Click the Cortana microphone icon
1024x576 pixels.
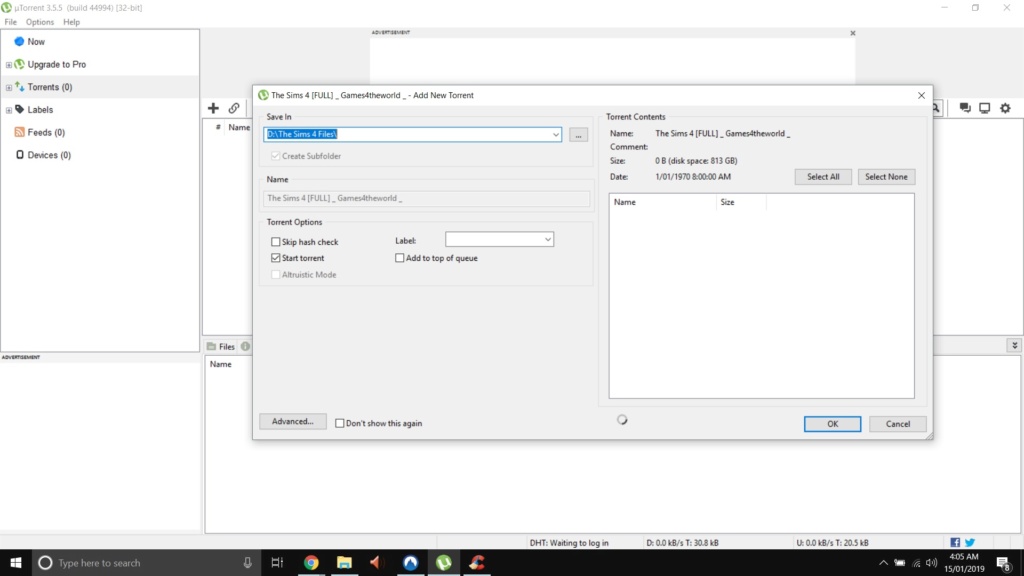tap(248, 562)
